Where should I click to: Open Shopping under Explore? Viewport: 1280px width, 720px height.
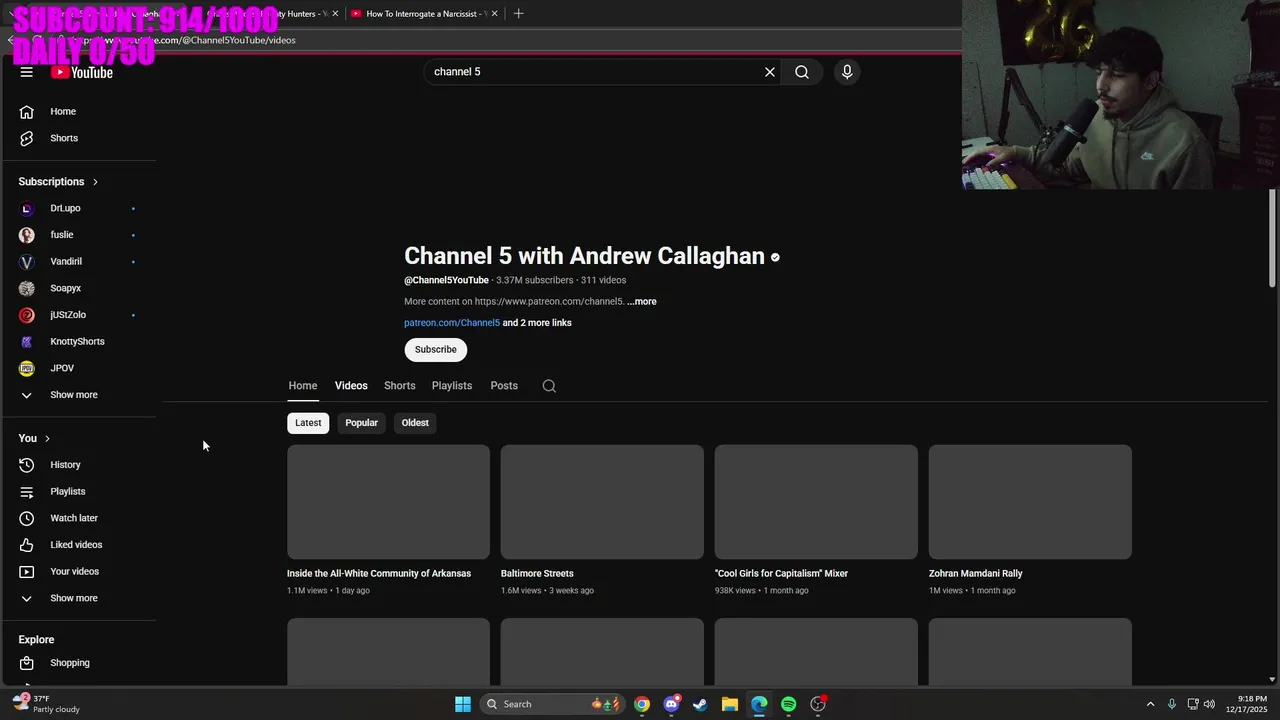click(x=79, y=663)
